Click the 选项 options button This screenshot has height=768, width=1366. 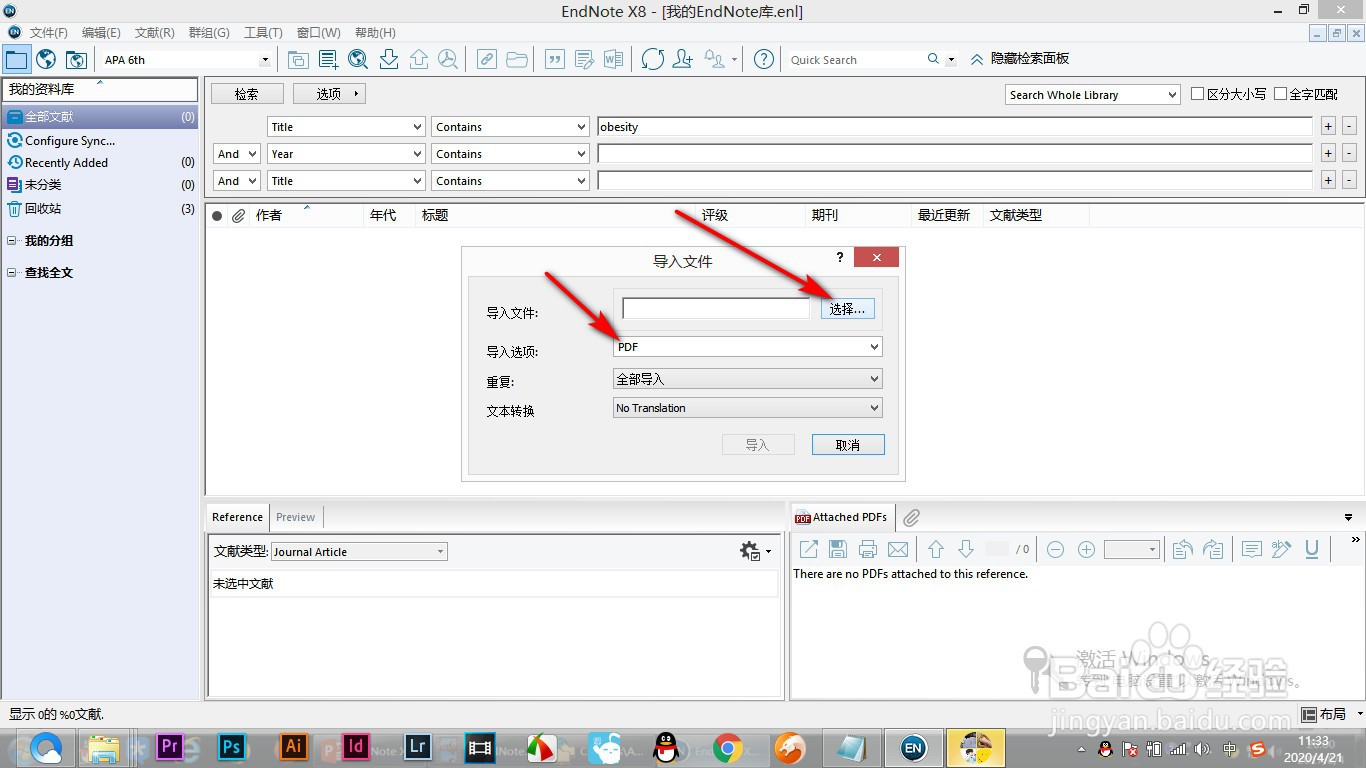point(329,94)
